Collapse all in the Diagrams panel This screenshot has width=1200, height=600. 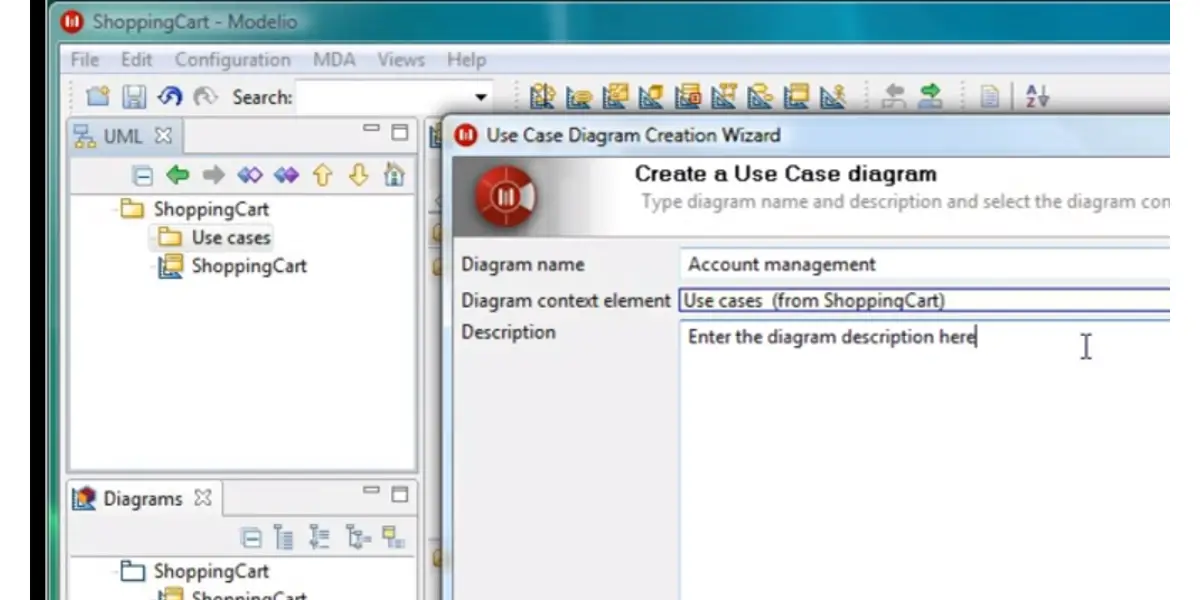tap(252, 538)
